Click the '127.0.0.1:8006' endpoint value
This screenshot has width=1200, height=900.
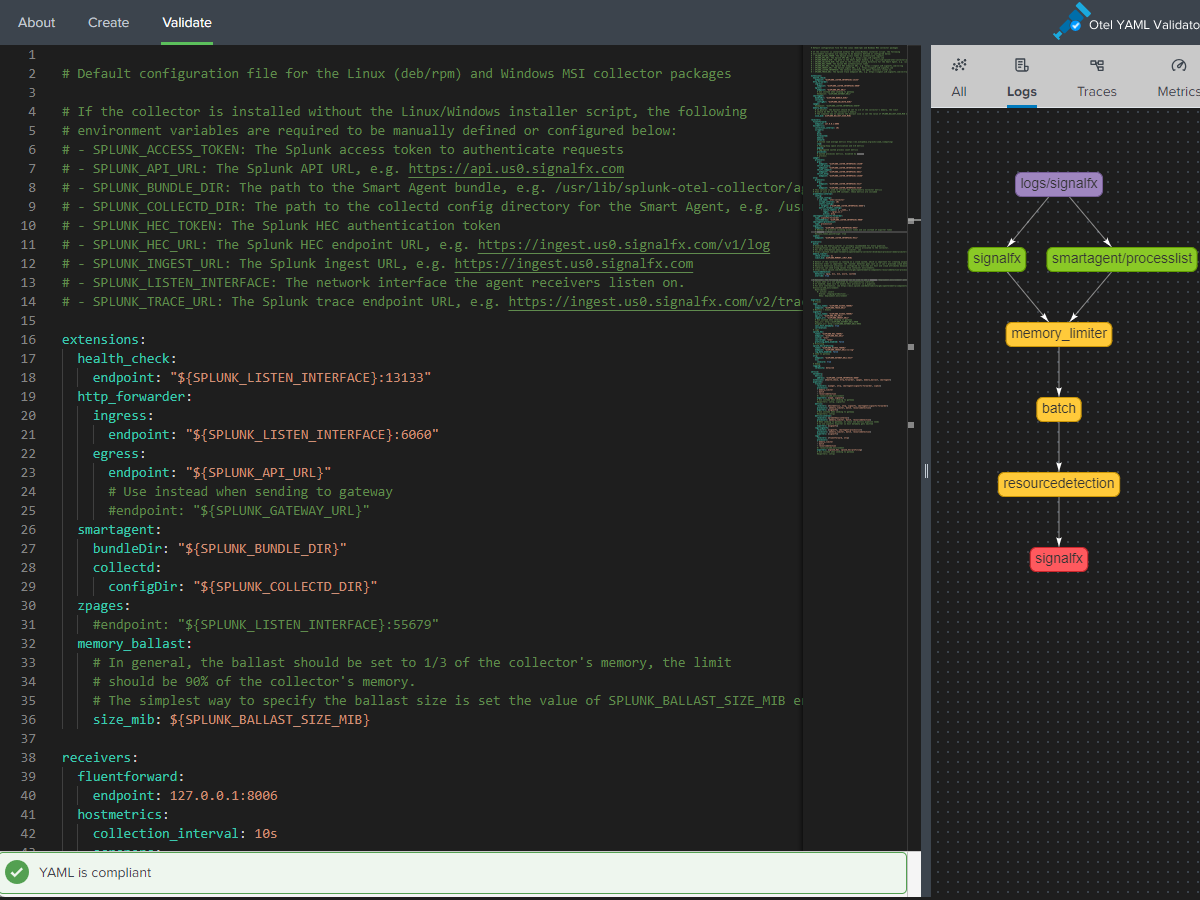pyautogui.click(x=224, y=796)
